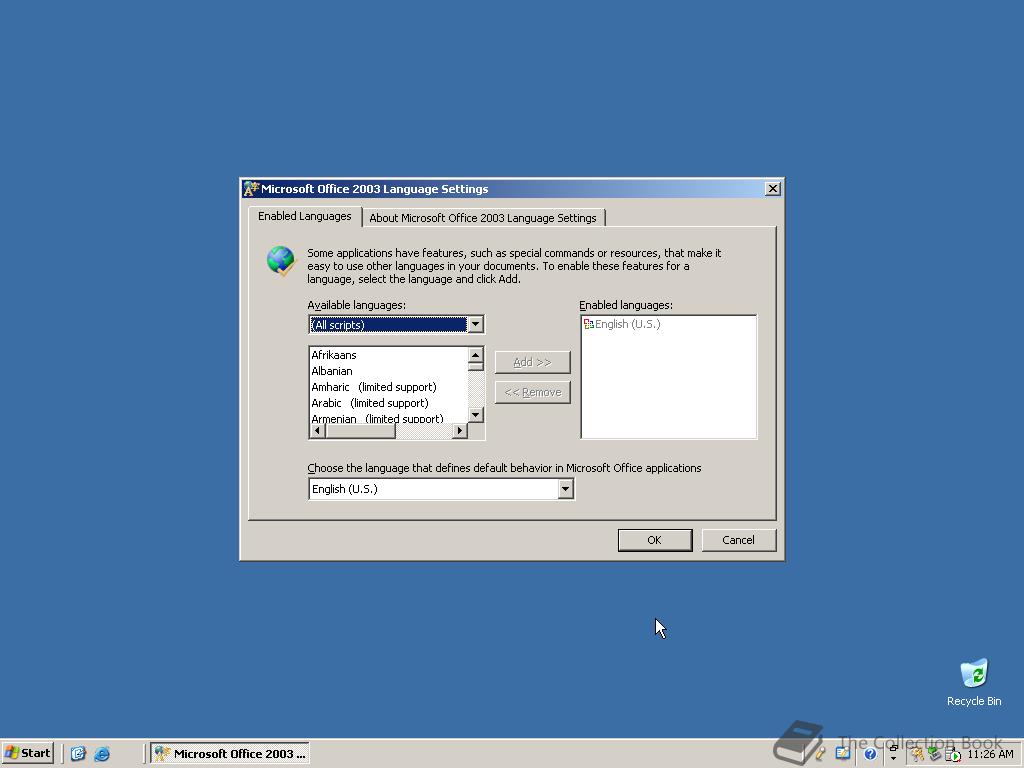This screenshot has height=768, width=1024.
Task: Click the green network tray icon
Action: point(935,754)
